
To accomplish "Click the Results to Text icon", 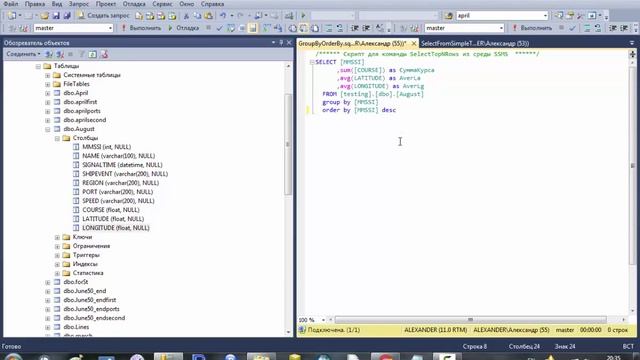I will tap(293, 28).
